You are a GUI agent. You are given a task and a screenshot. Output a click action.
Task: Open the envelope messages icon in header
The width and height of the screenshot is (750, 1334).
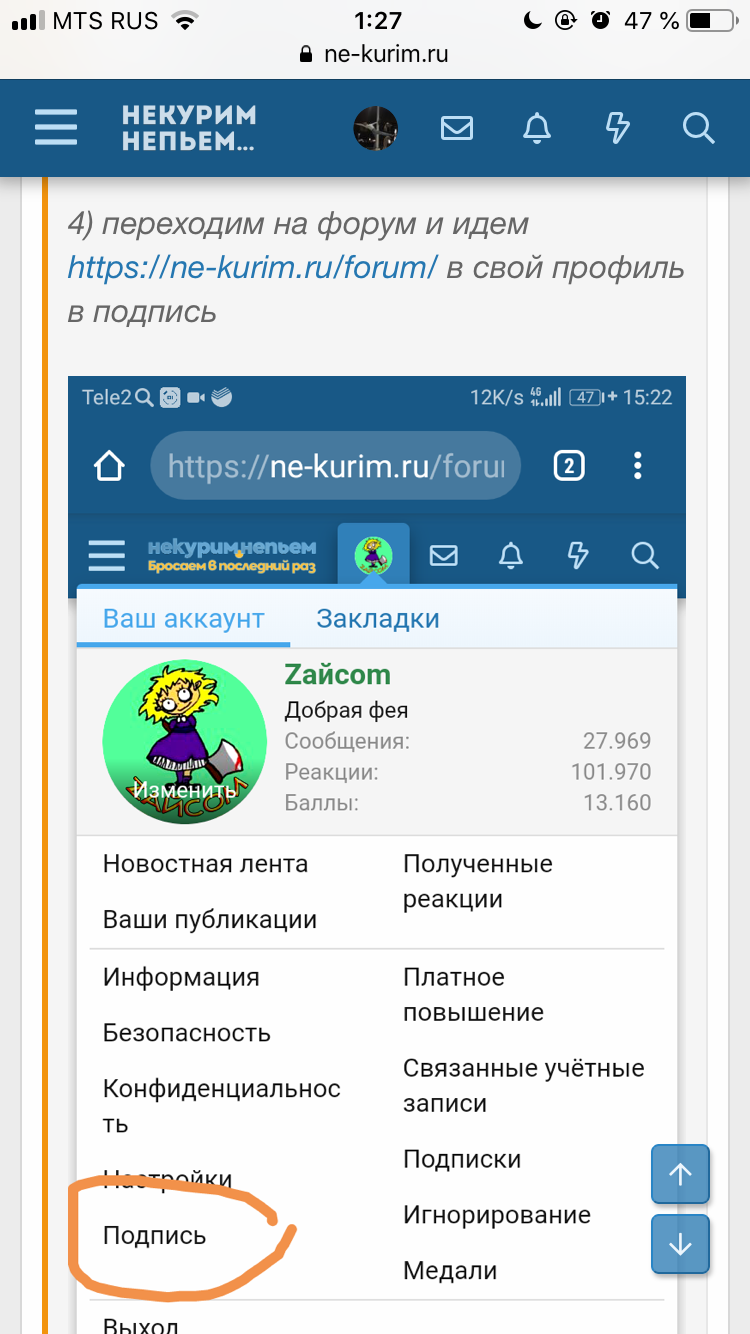[457, 128]
